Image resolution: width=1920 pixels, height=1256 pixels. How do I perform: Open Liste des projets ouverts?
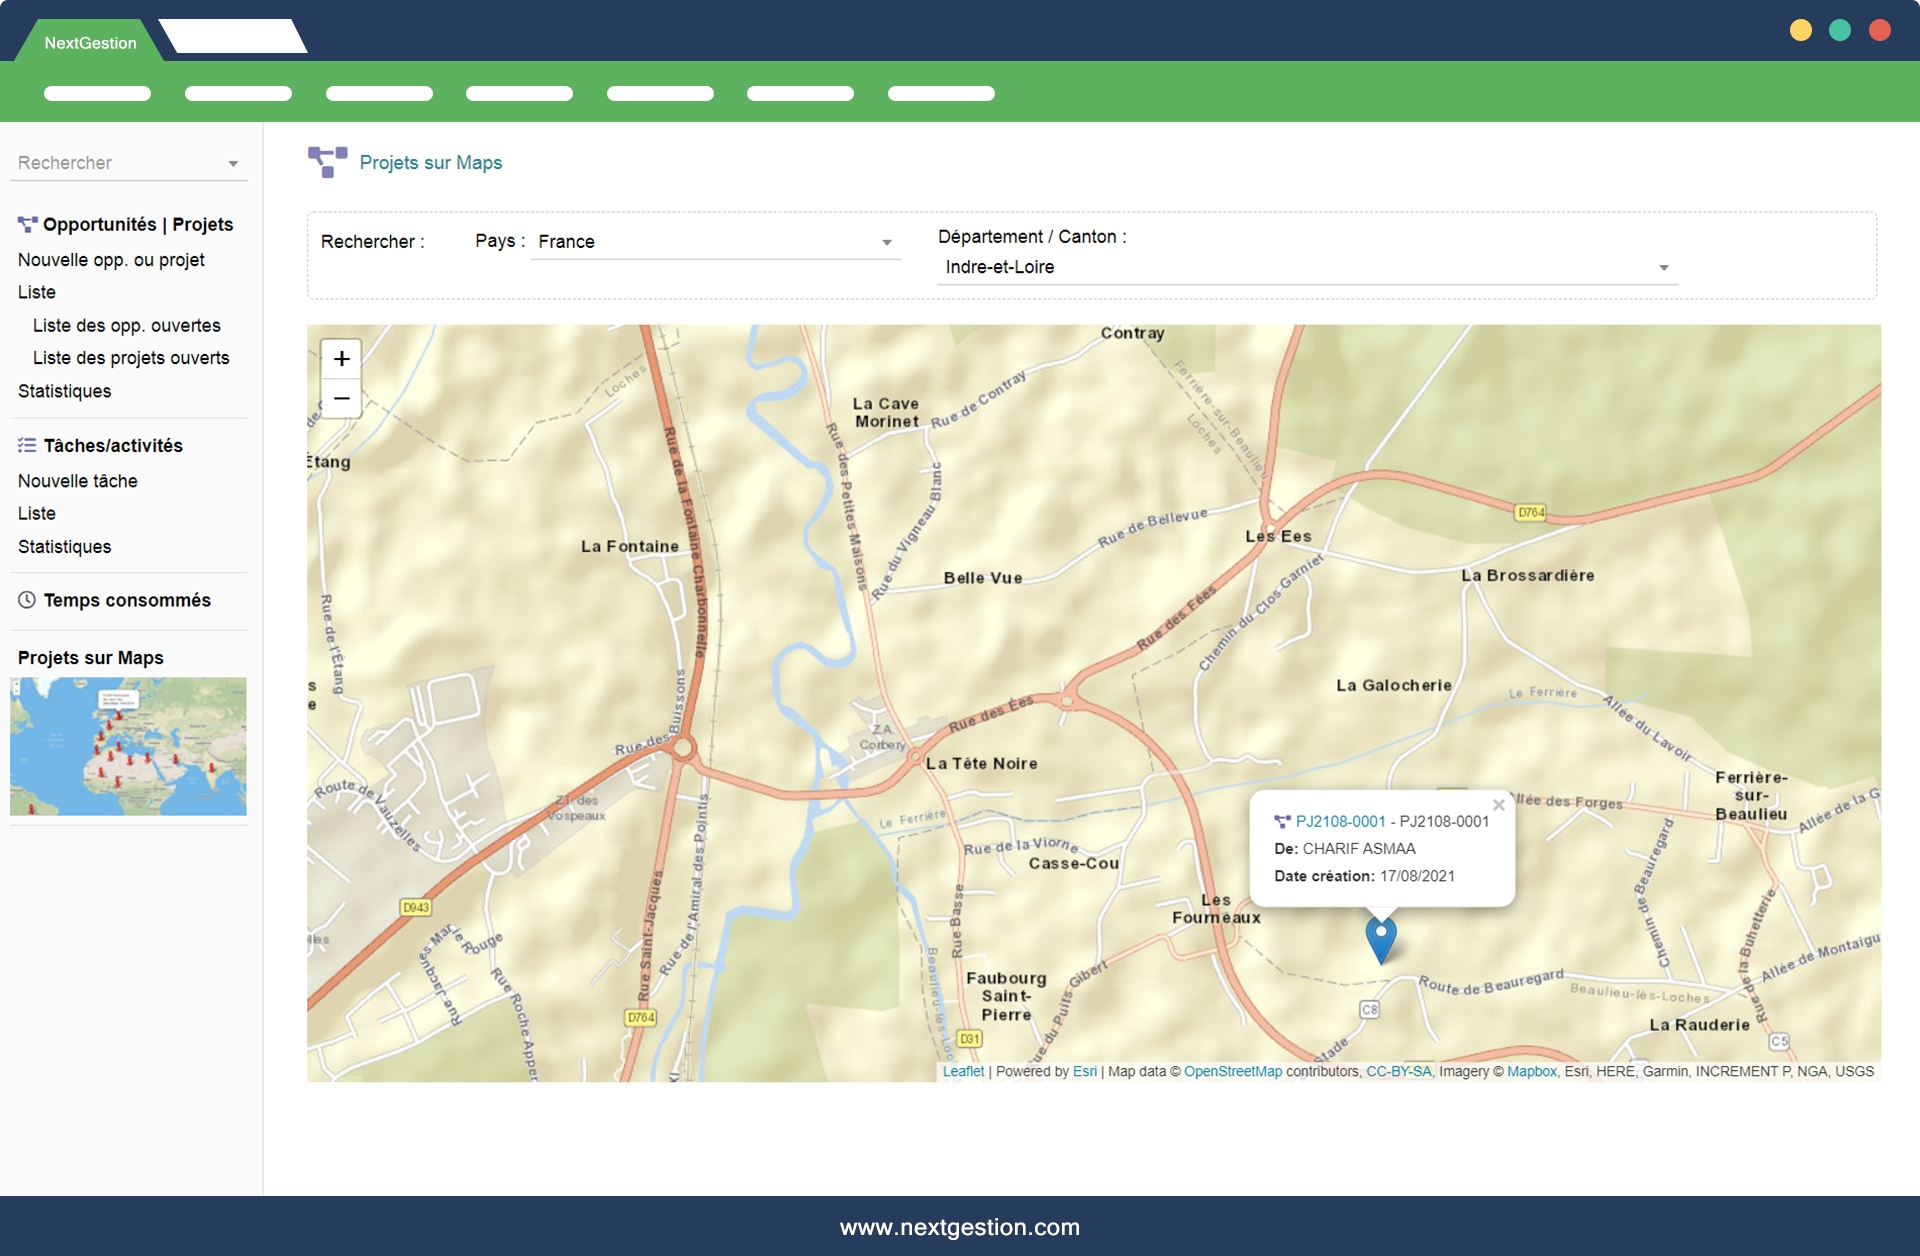click(131, 358)
